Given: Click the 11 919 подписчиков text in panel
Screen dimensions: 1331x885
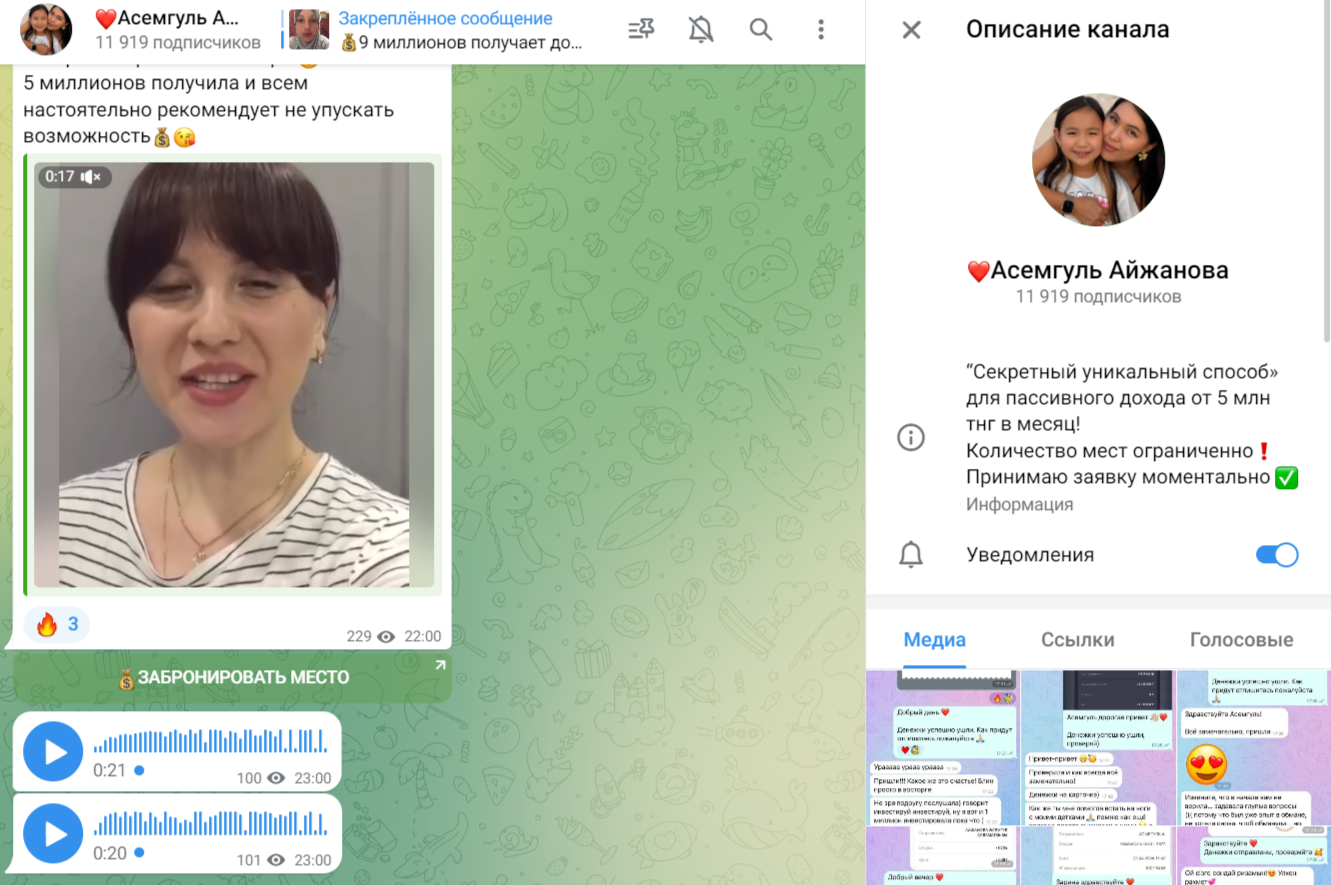Looking at the screenshot, I should coord(1098,297).
